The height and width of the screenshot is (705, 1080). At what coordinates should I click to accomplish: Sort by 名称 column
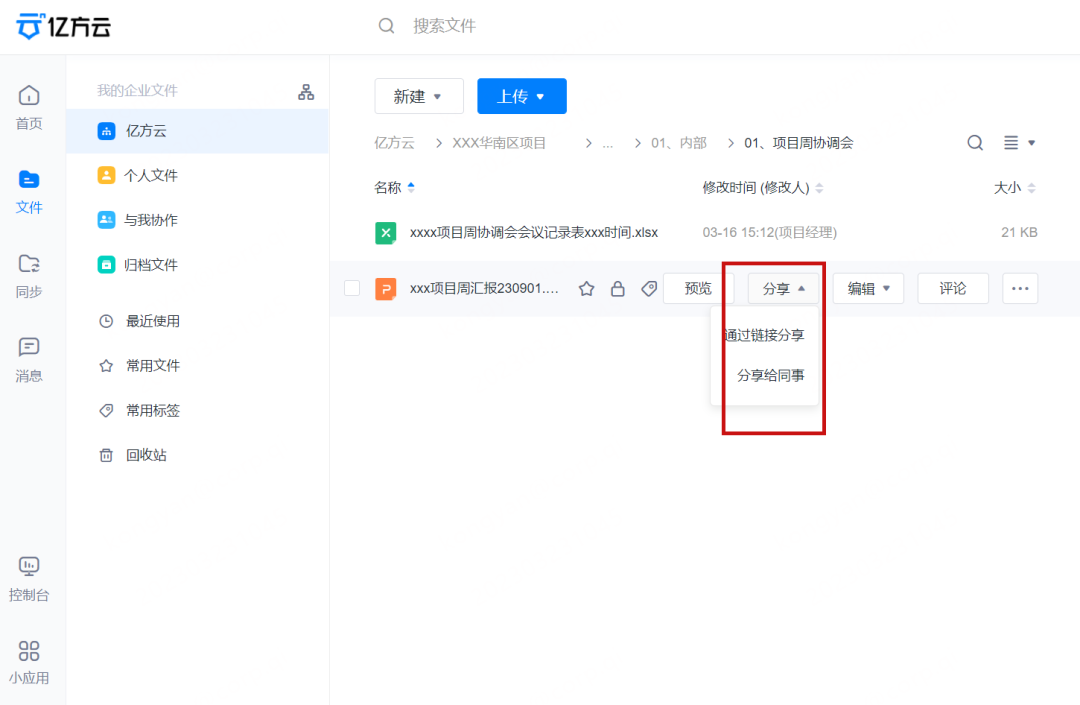(395, 188)
